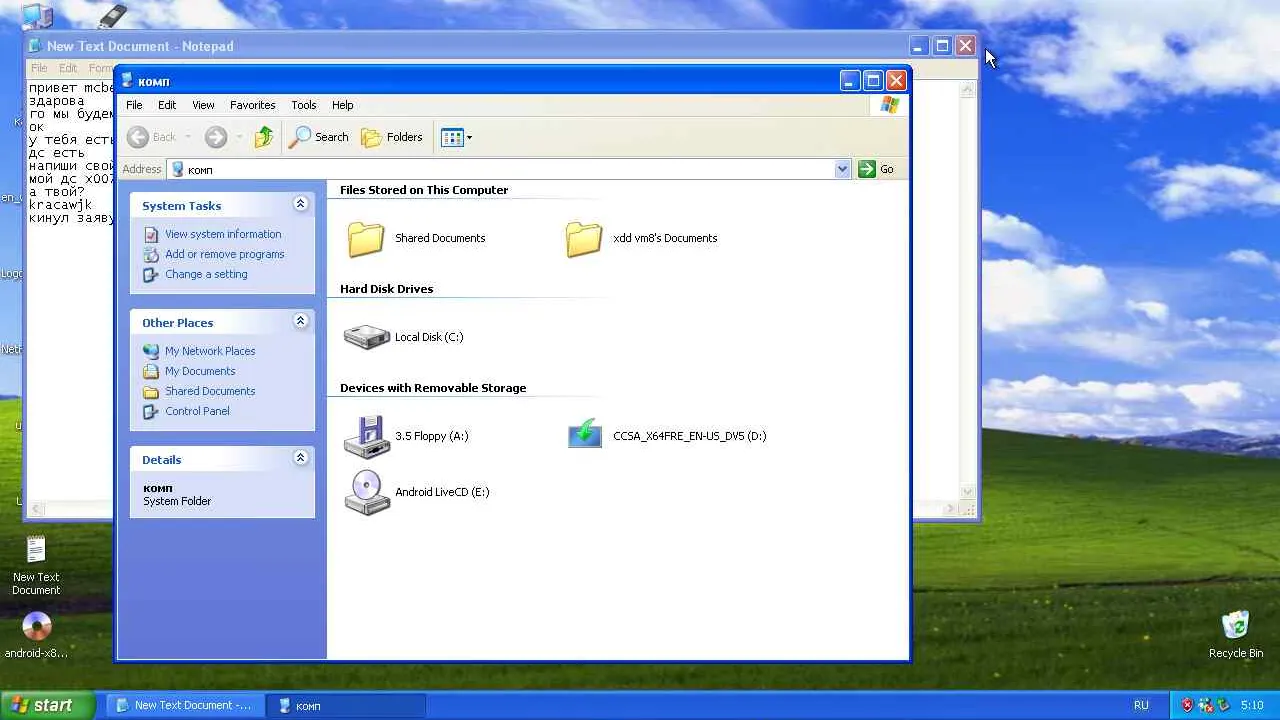Click the Change a setting link
Viewport: 1280px width, 720px height.
[x=206, y=274]
